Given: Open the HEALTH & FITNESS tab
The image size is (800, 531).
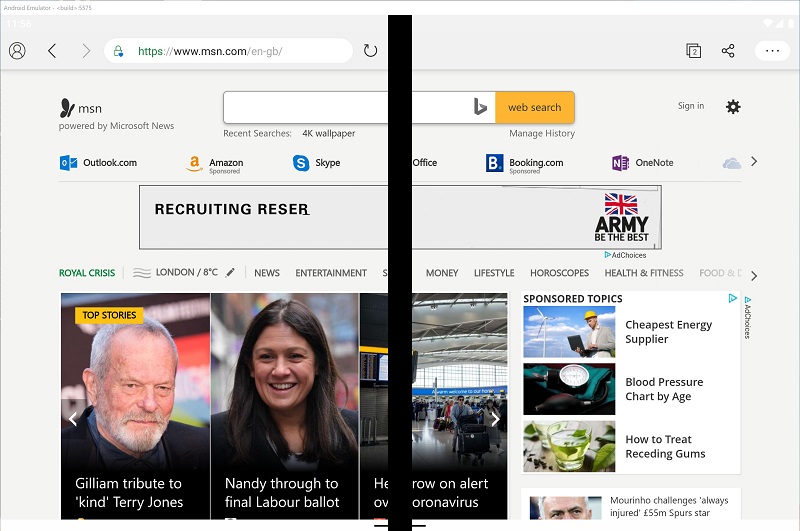Looking at the screenshot, I should (x=644, y=273).
